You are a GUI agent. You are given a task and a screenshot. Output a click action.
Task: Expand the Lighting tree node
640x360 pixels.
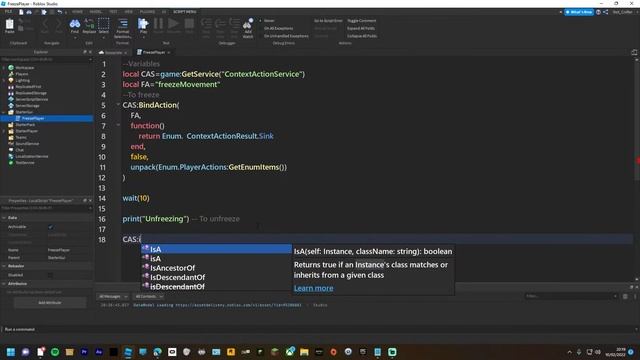click(x=4, y=80)
